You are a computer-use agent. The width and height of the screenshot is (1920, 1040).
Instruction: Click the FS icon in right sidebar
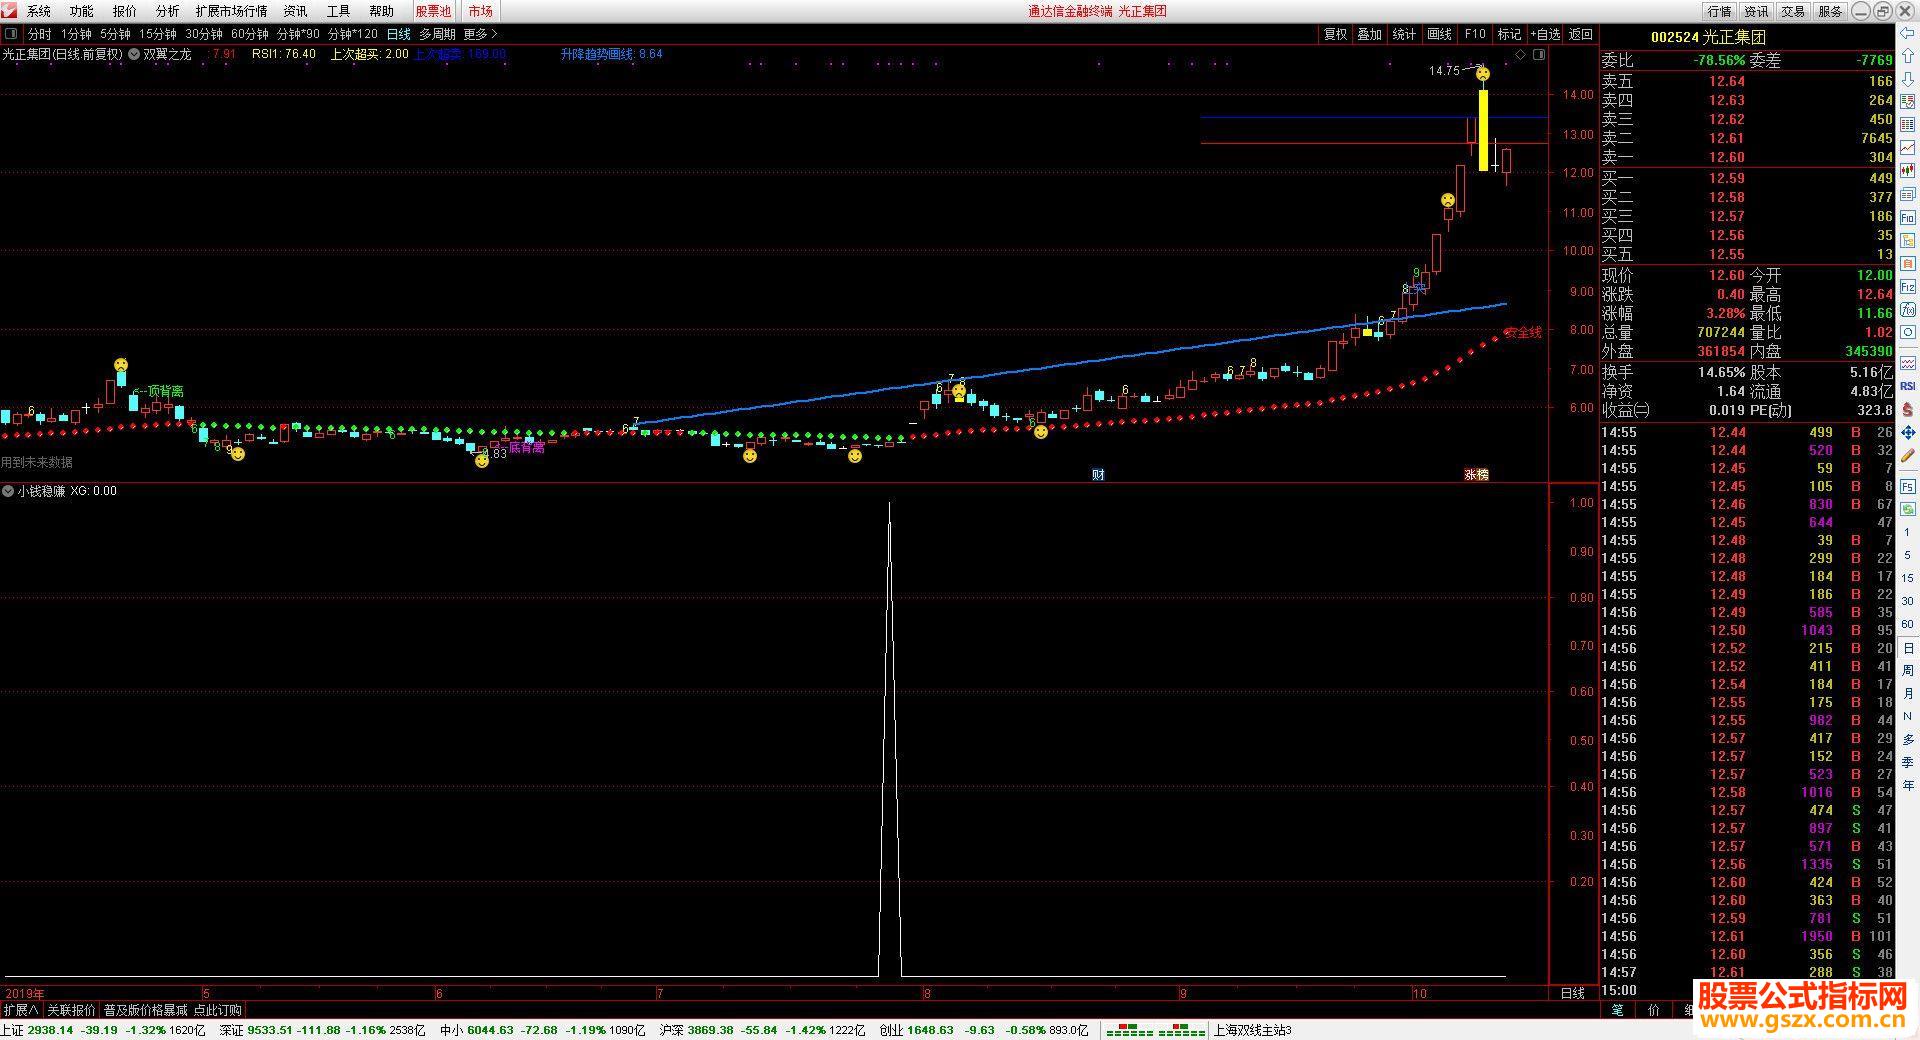[x=1908, y=486]
